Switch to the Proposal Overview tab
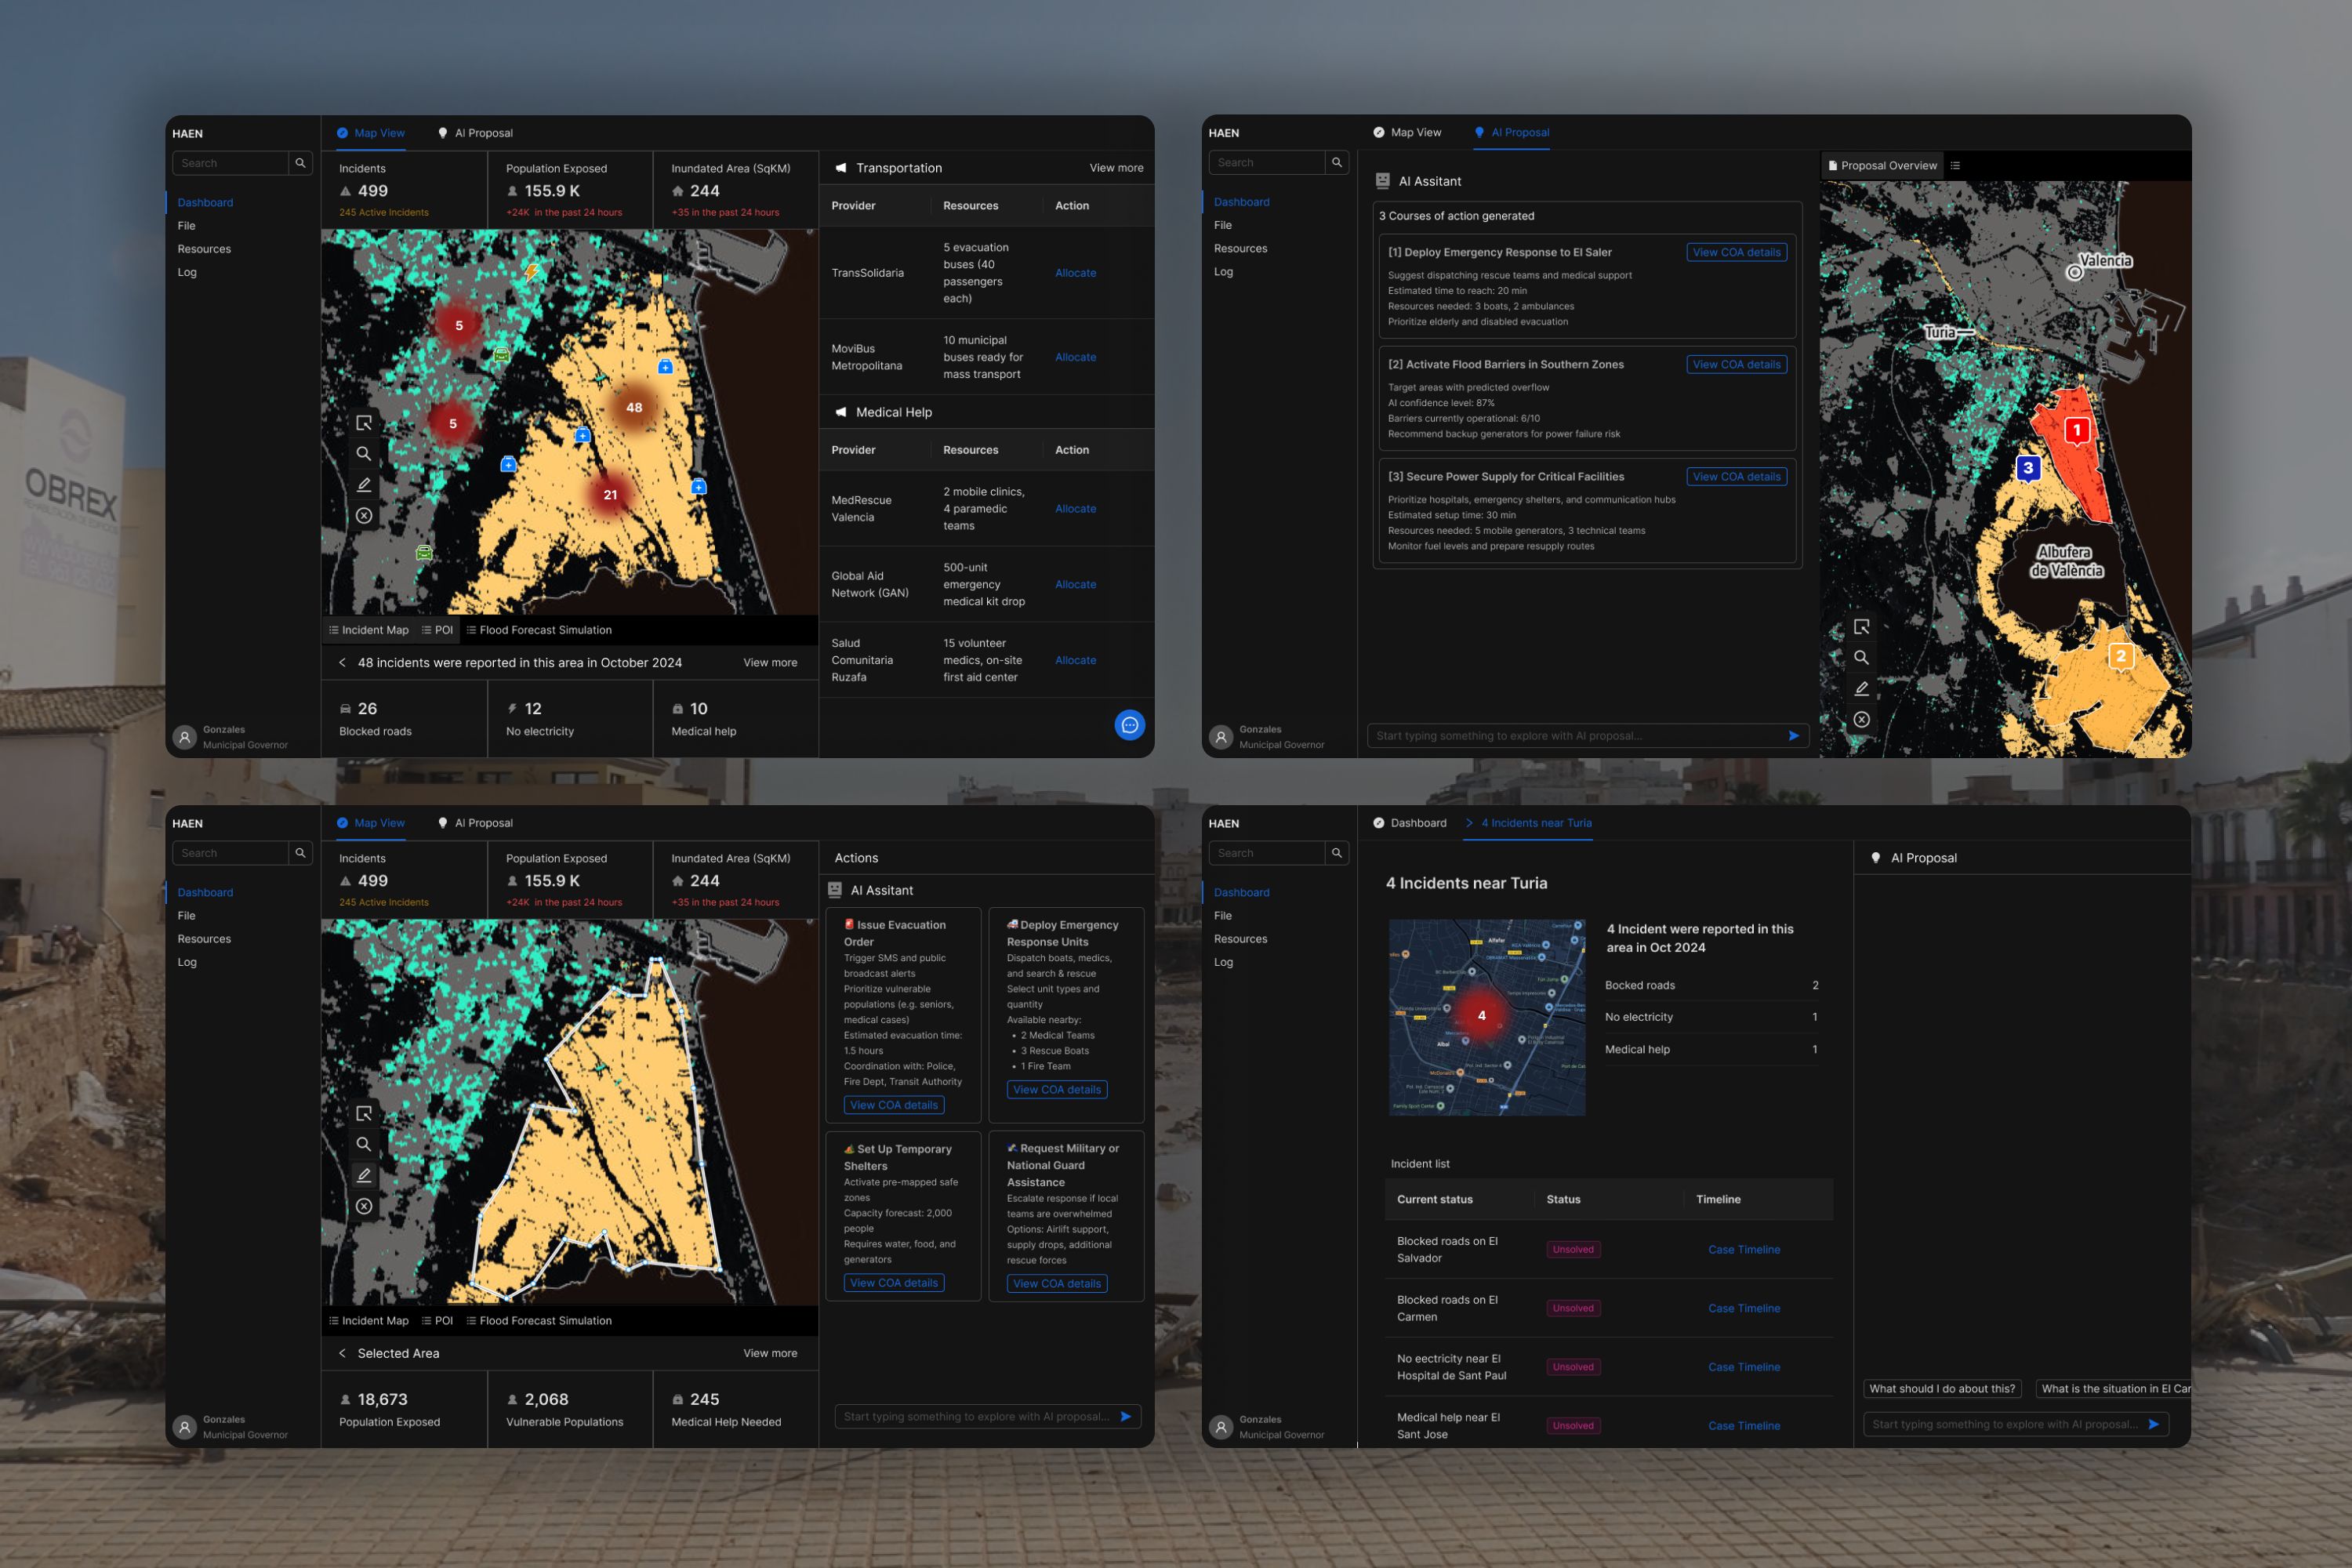 tap(1882, 166)
